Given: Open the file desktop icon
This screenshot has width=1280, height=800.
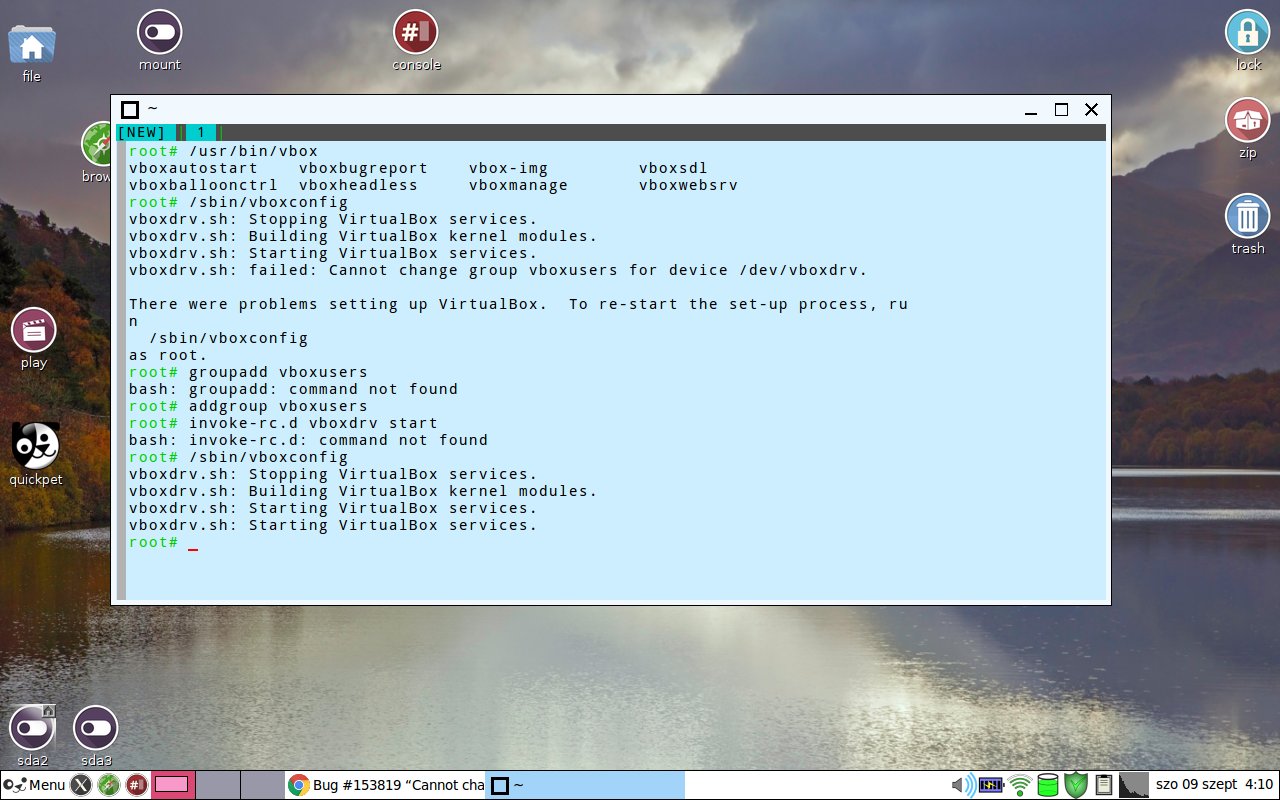Looking at the screenshot, I should (32, 46).
